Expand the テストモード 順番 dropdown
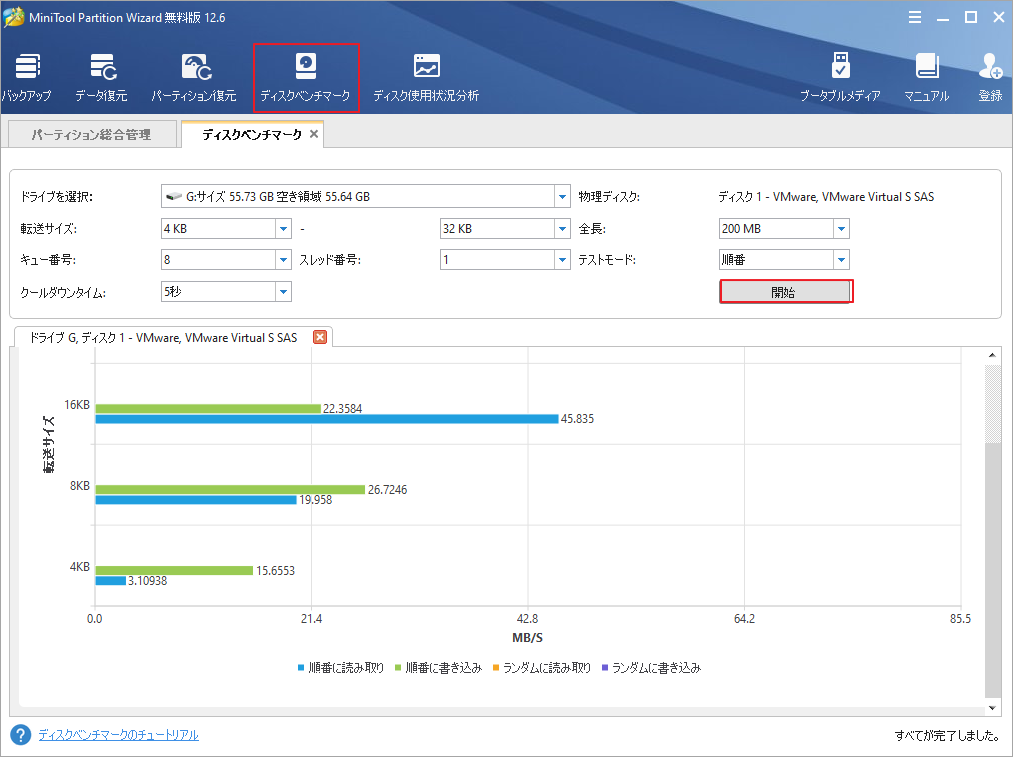Screen dimensions: 1013x757 [x=841, y=260]
